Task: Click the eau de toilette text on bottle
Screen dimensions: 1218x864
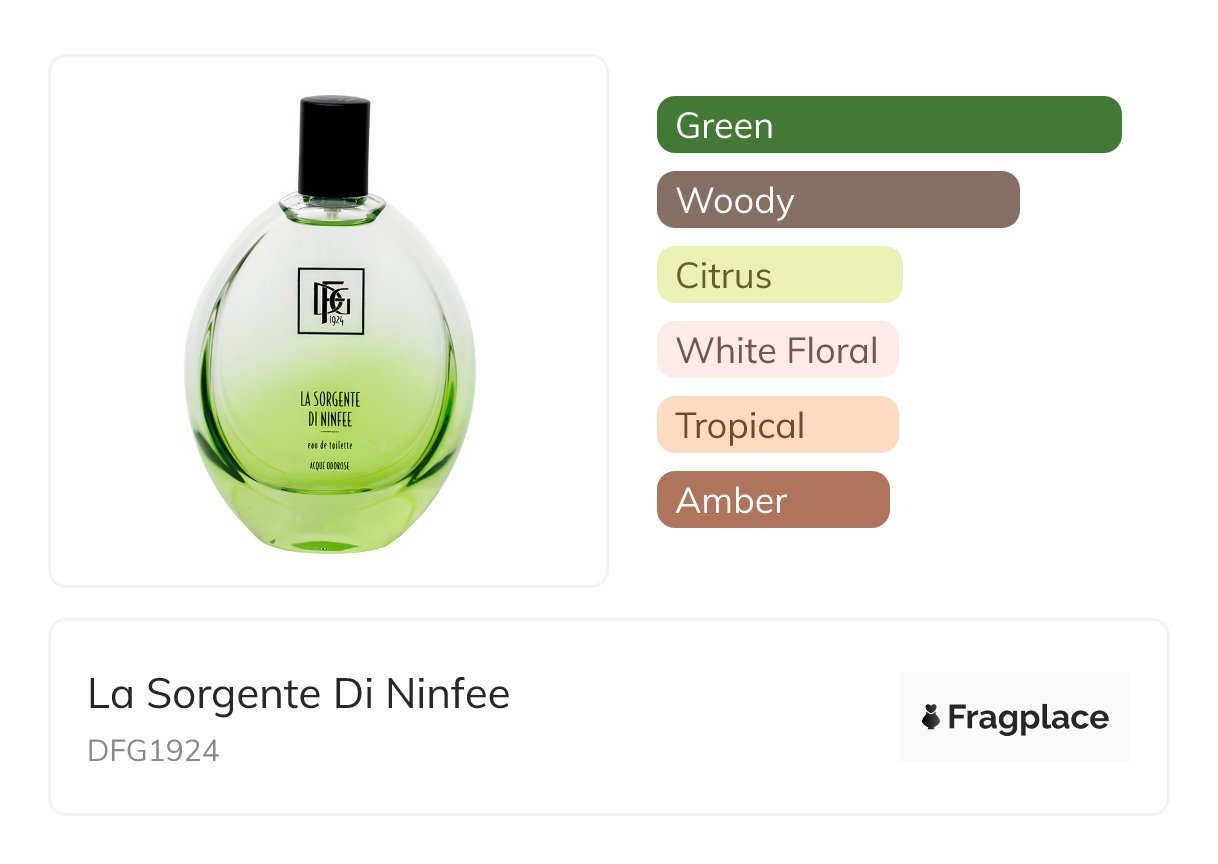Action: [x=331, y=445]
